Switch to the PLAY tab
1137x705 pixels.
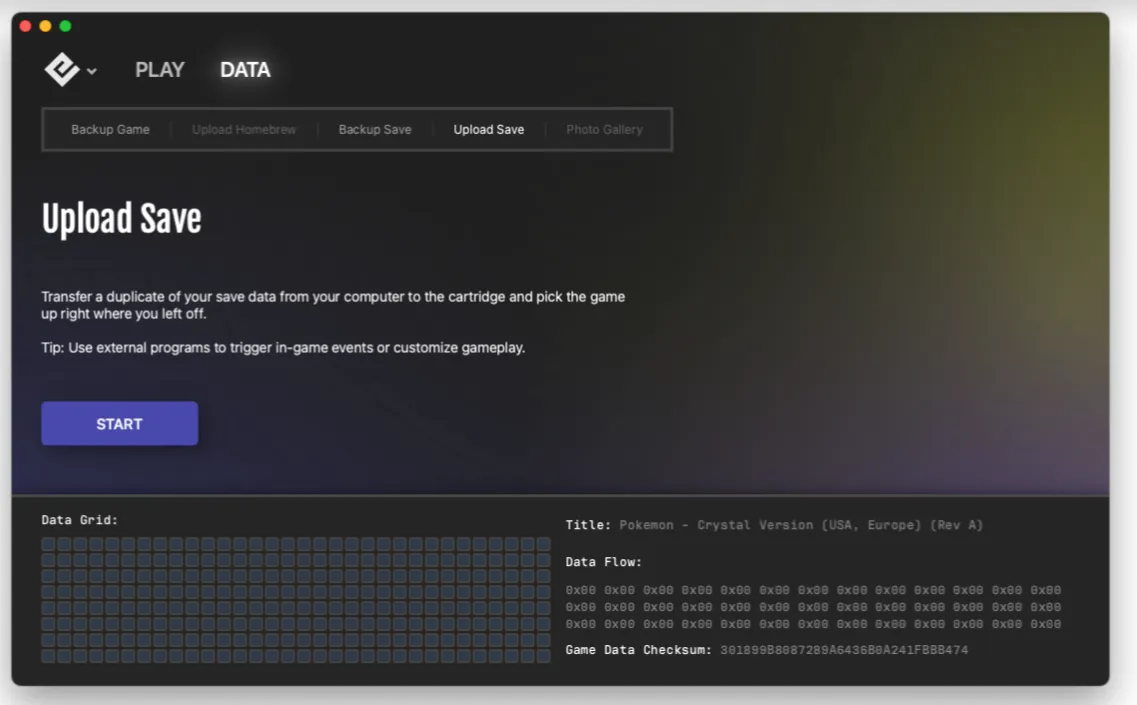tap(159, 70)
